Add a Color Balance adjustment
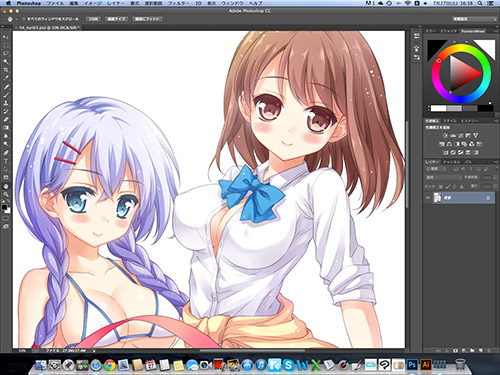500x375 pixels. 449,144
